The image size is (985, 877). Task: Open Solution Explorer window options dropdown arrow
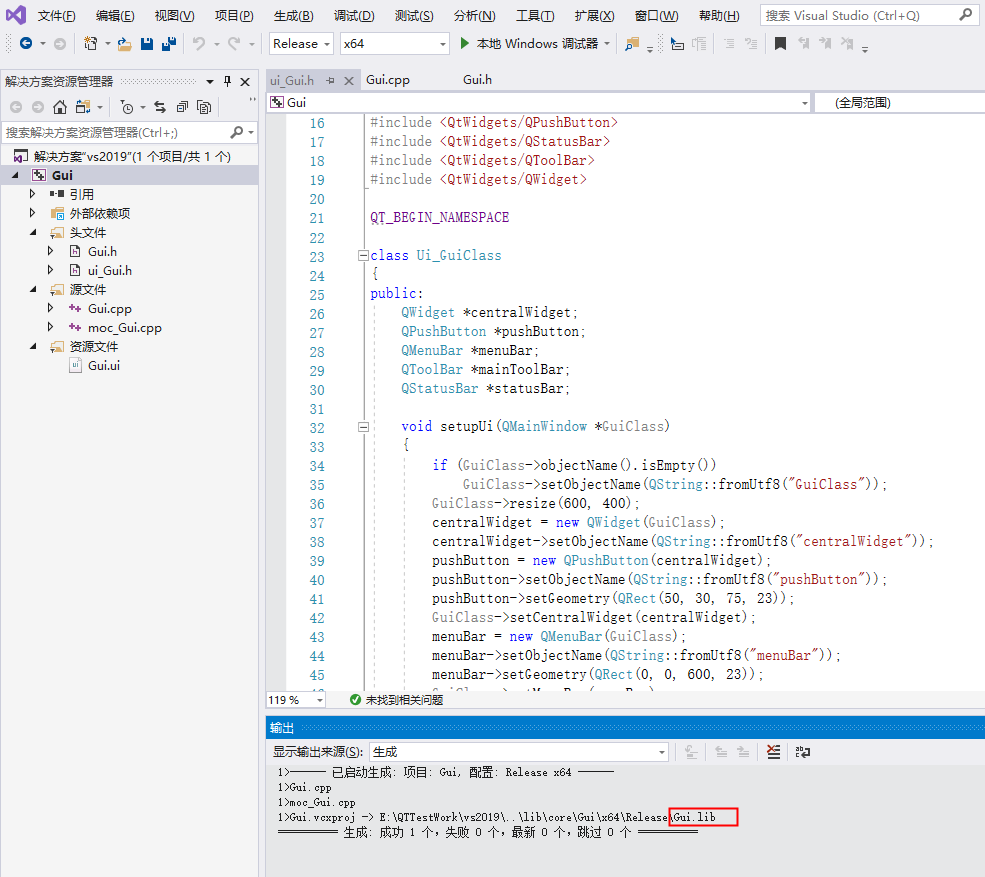point(210,81)
